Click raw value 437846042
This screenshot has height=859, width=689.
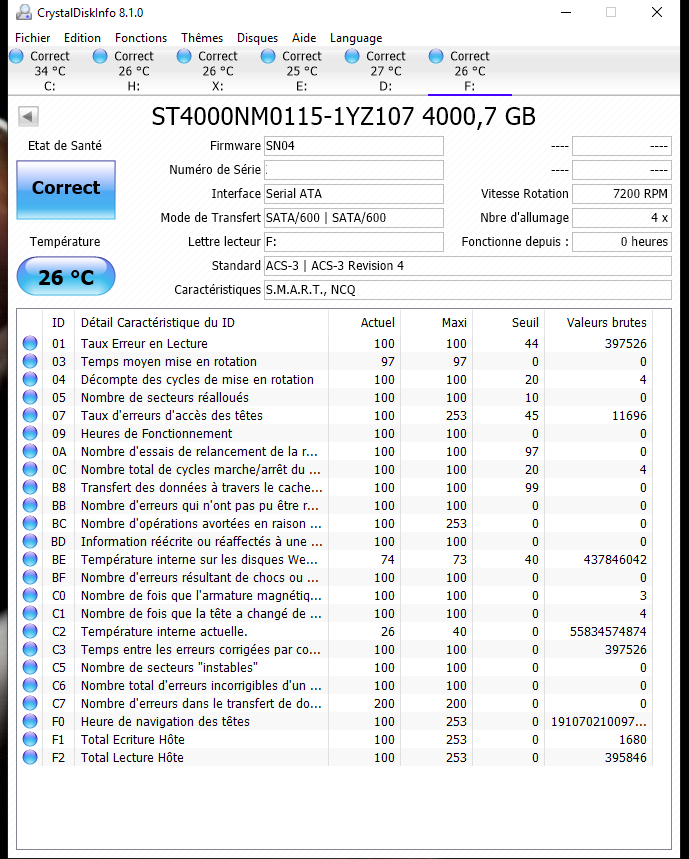tap(615, 559)
